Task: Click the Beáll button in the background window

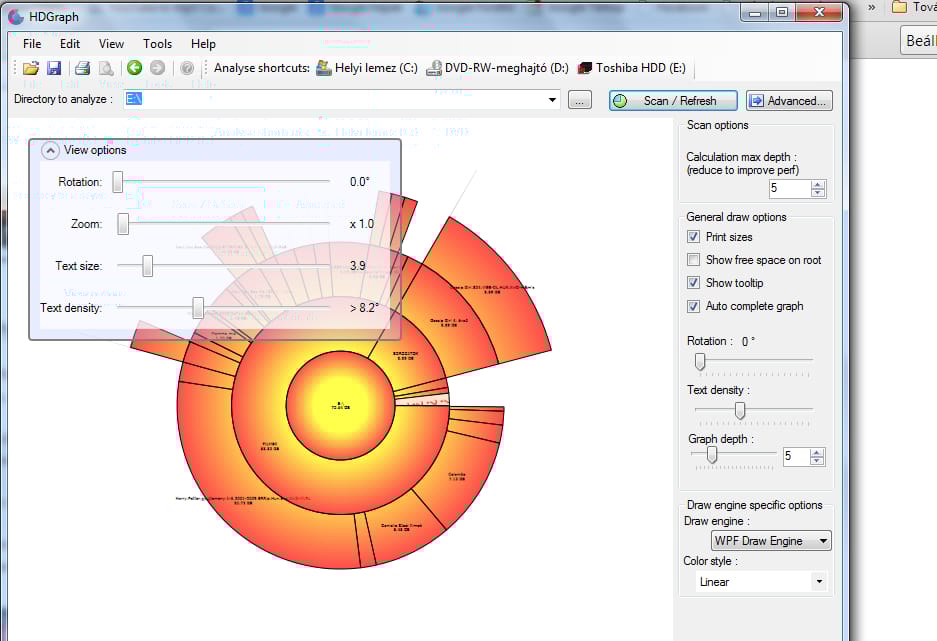Action: pyautogui.click(x=919, y=41)
